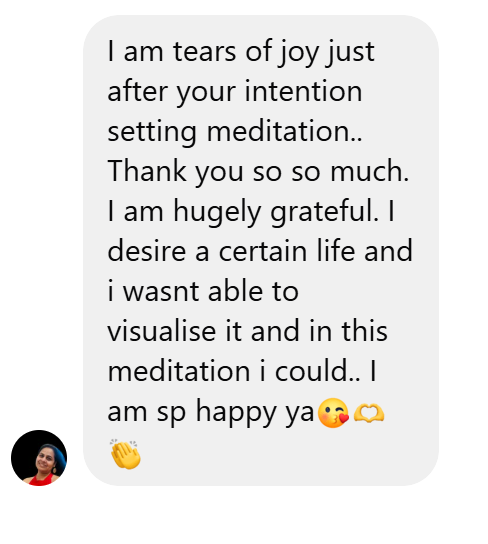Click the kissing face emoji
488x544 pixels.
[333, 413]
